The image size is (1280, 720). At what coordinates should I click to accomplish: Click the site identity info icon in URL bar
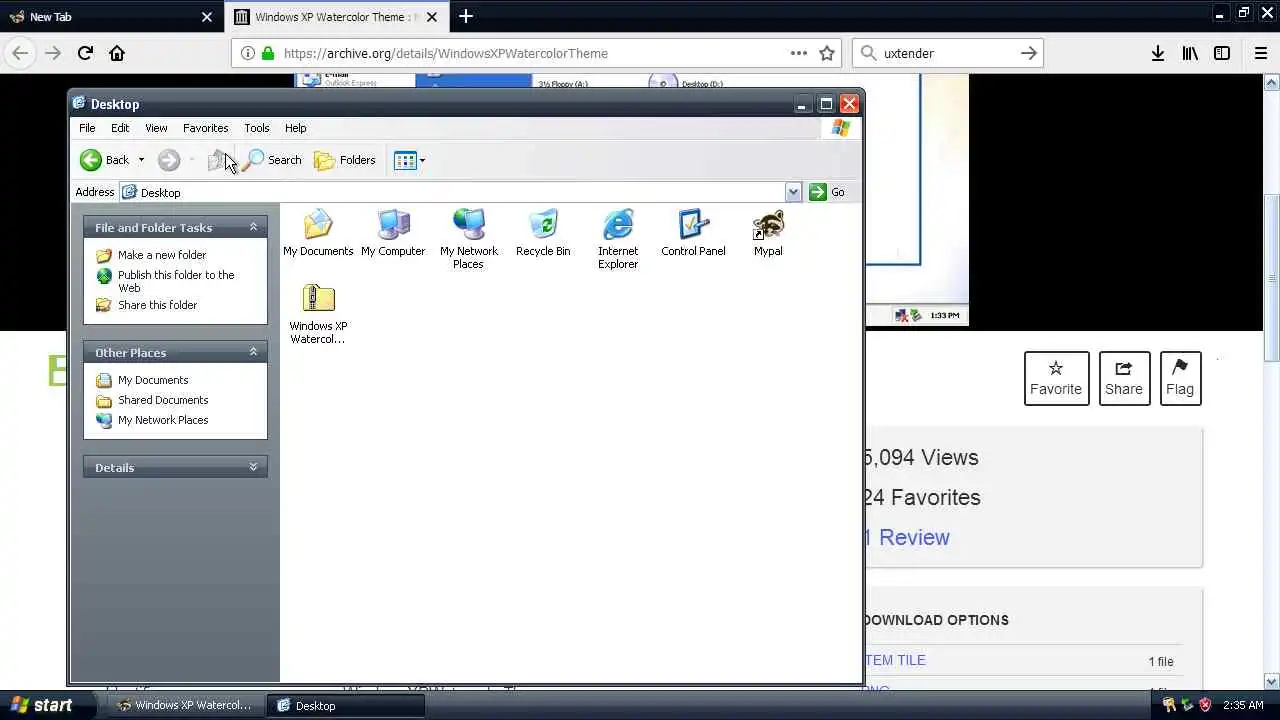[x=248, y=53]
